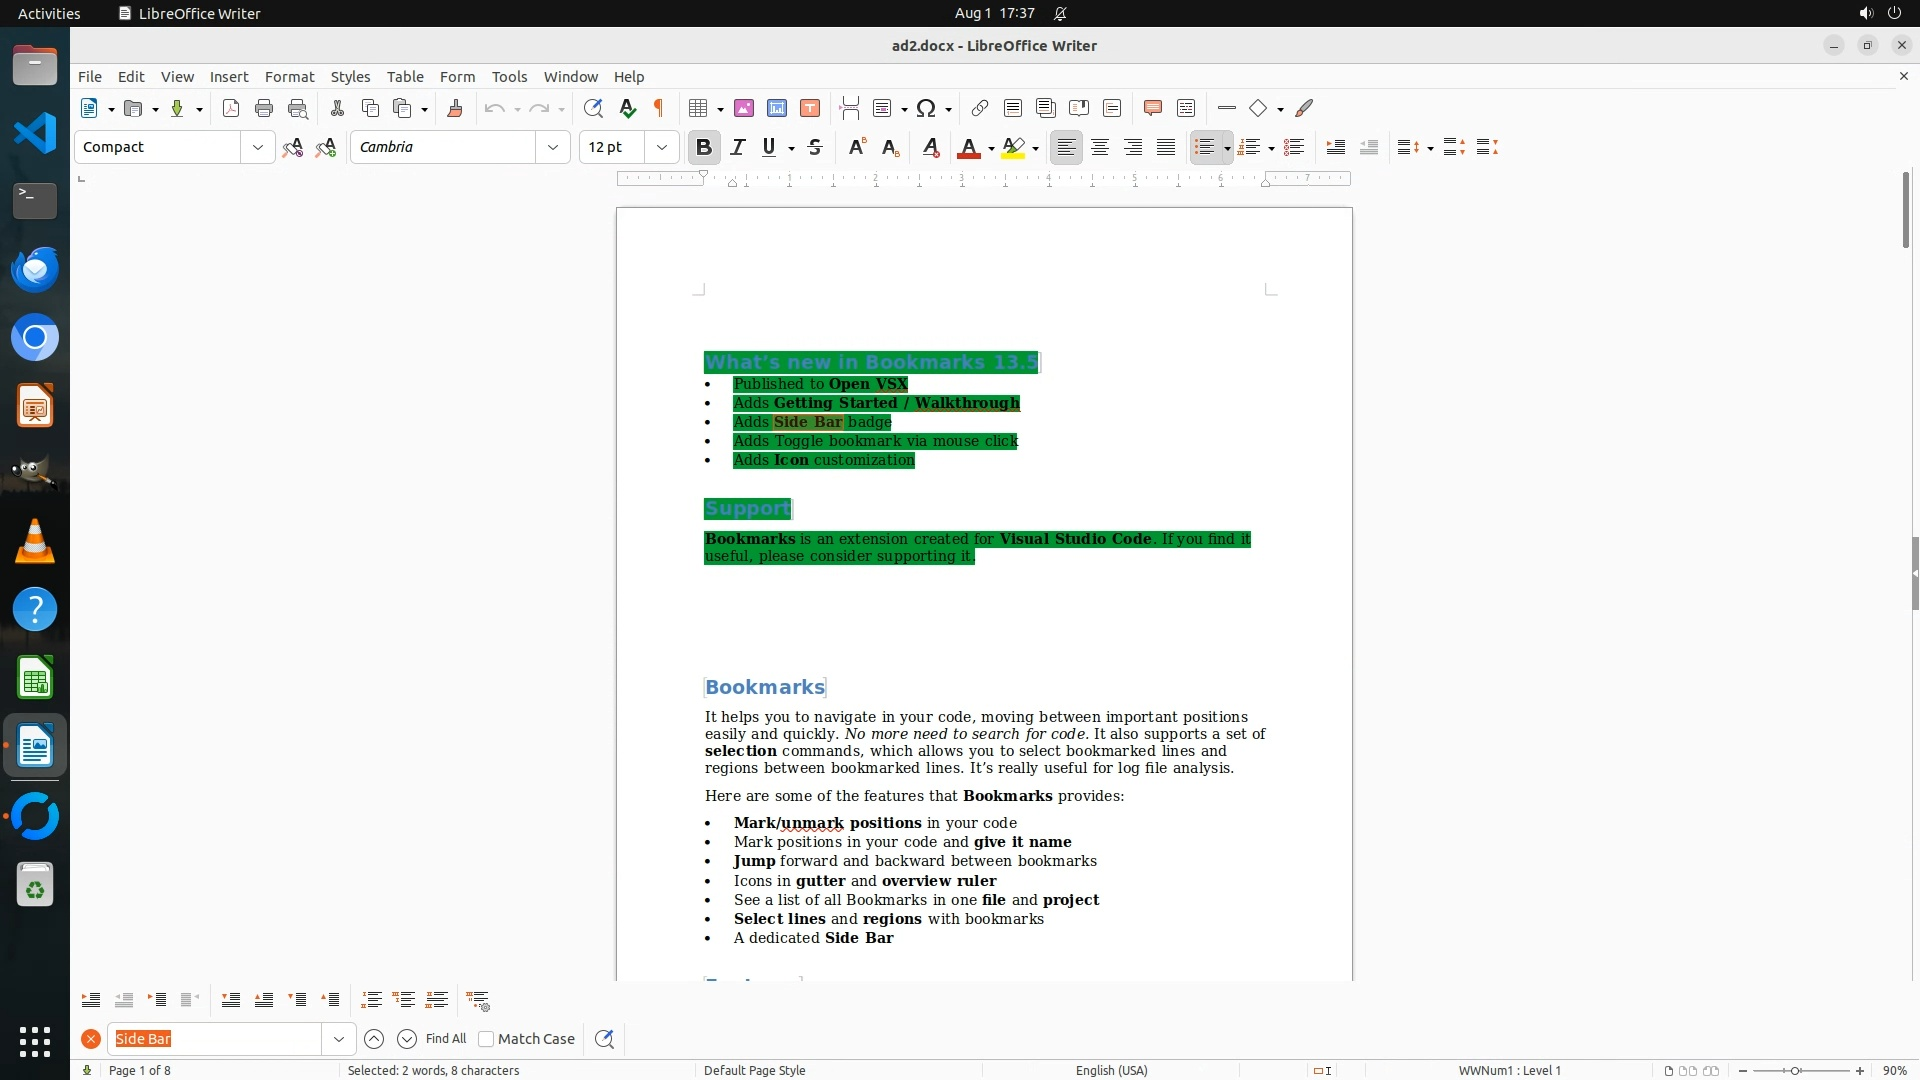Click the Side Bar search input field
This screenshot has width=1920, height=1080.
pyautogui.click(x=215, y=1039)
